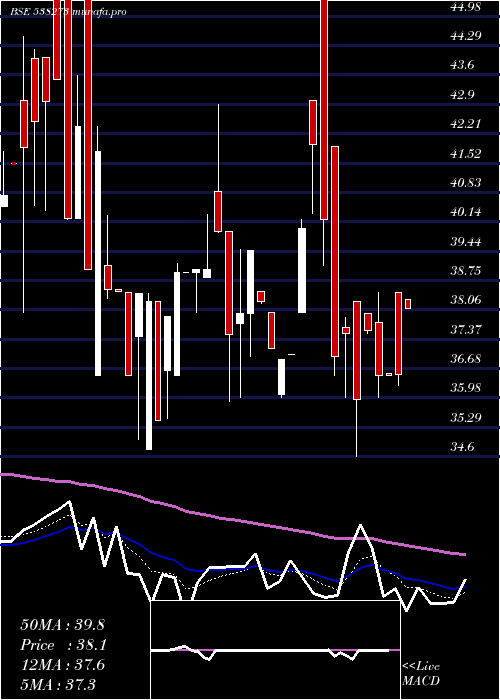Click the 44.98 price axis label
Image resolution: width=500 pixels, height=700 pixels.
coord(467,7)
